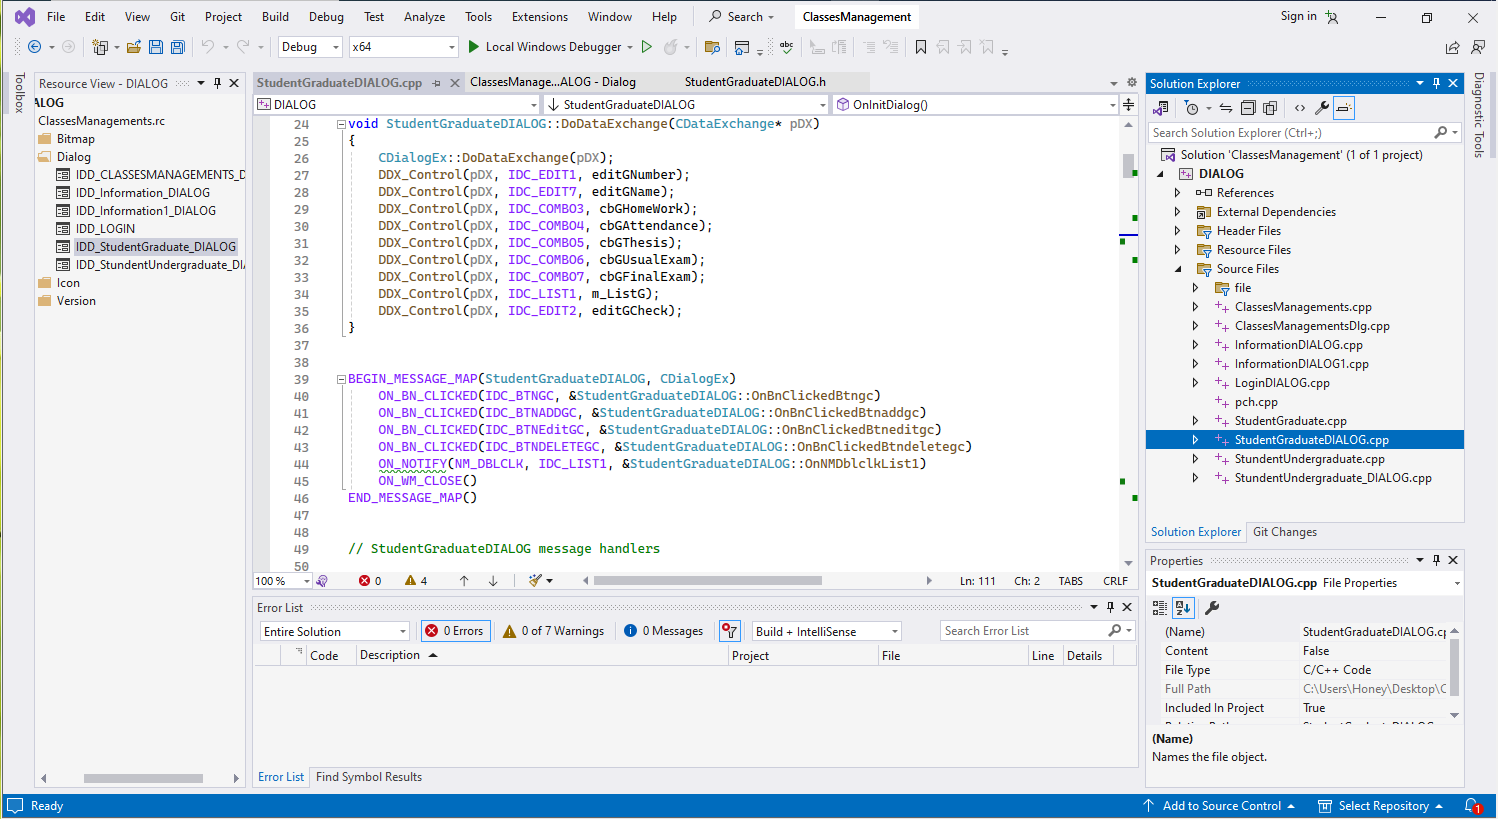The image size is (1498, 819).
Task: Open the notification bell in the status bar
Action: [1472, 806]
